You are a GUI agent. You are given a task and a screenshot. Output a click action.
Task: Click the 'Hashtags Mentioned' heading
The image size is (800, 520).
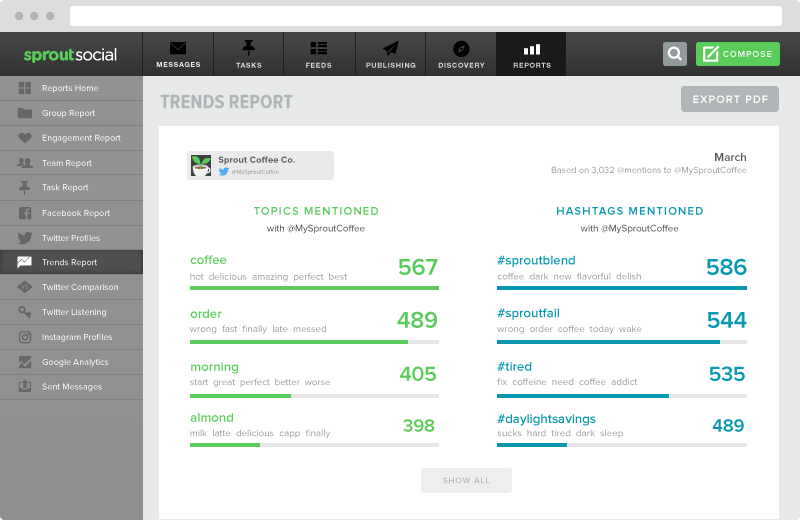point(630,211)
